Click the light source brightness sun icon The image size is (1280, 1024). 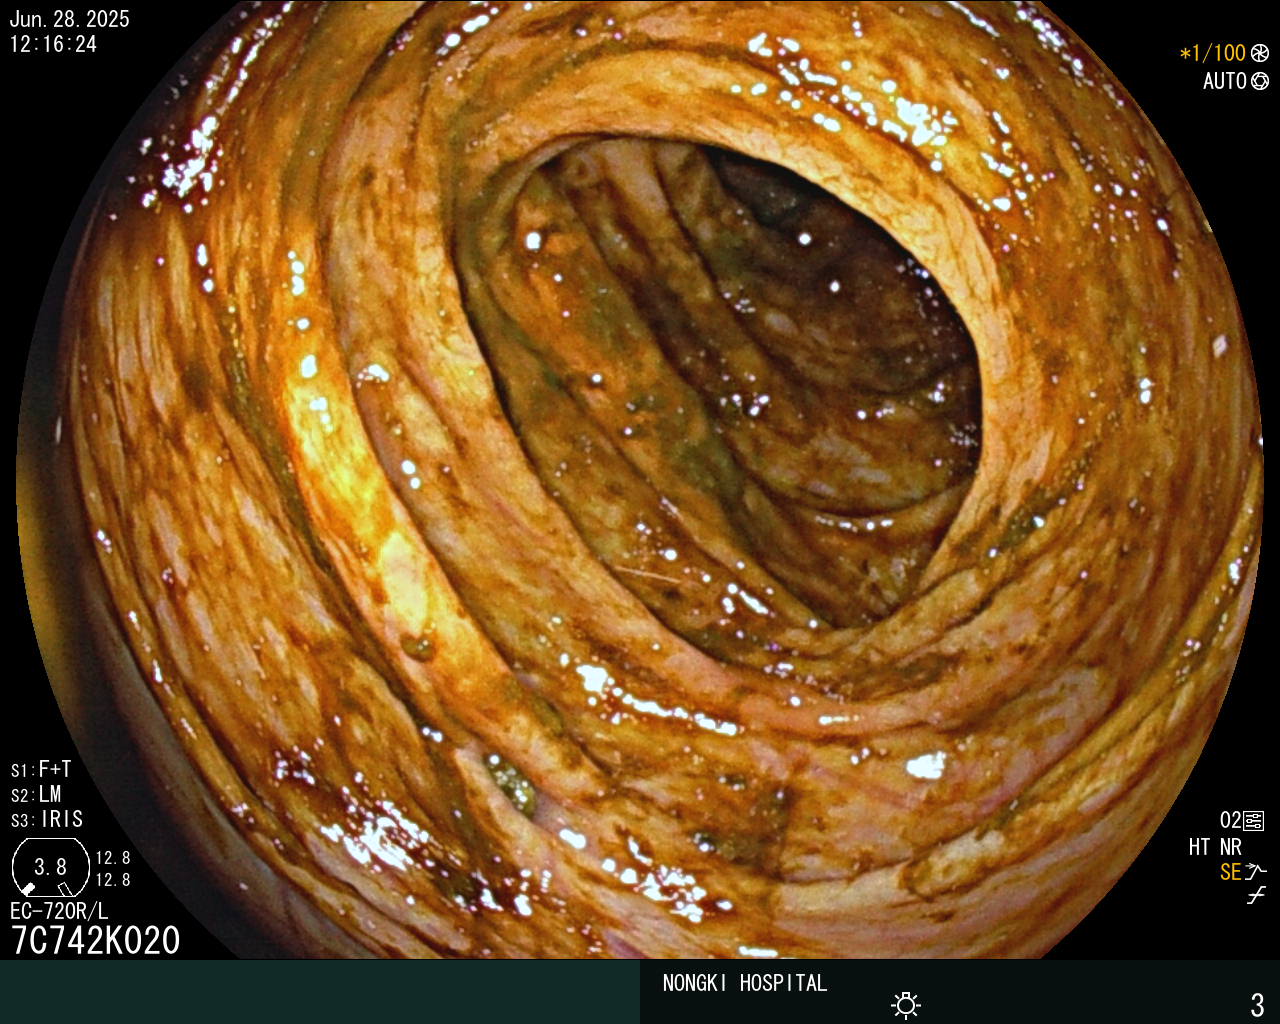point(906,1004)
